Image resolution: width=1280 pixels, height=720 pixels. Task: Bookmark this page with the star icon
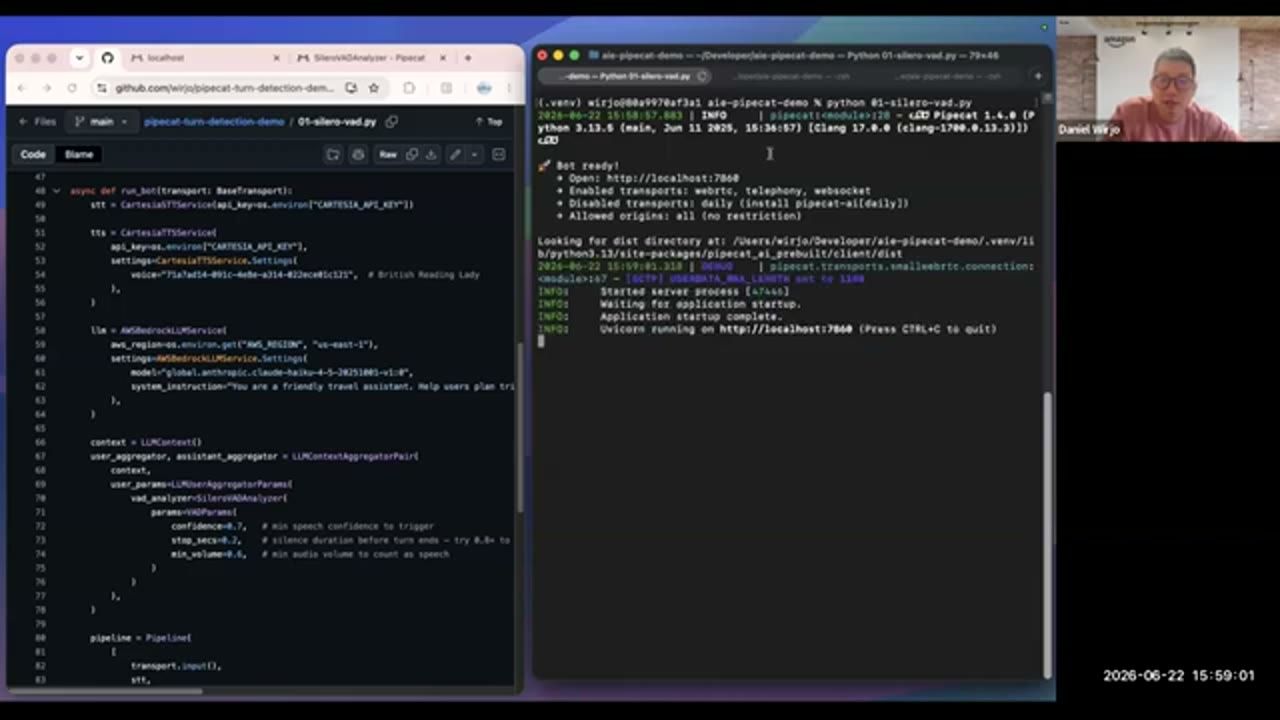373,88
